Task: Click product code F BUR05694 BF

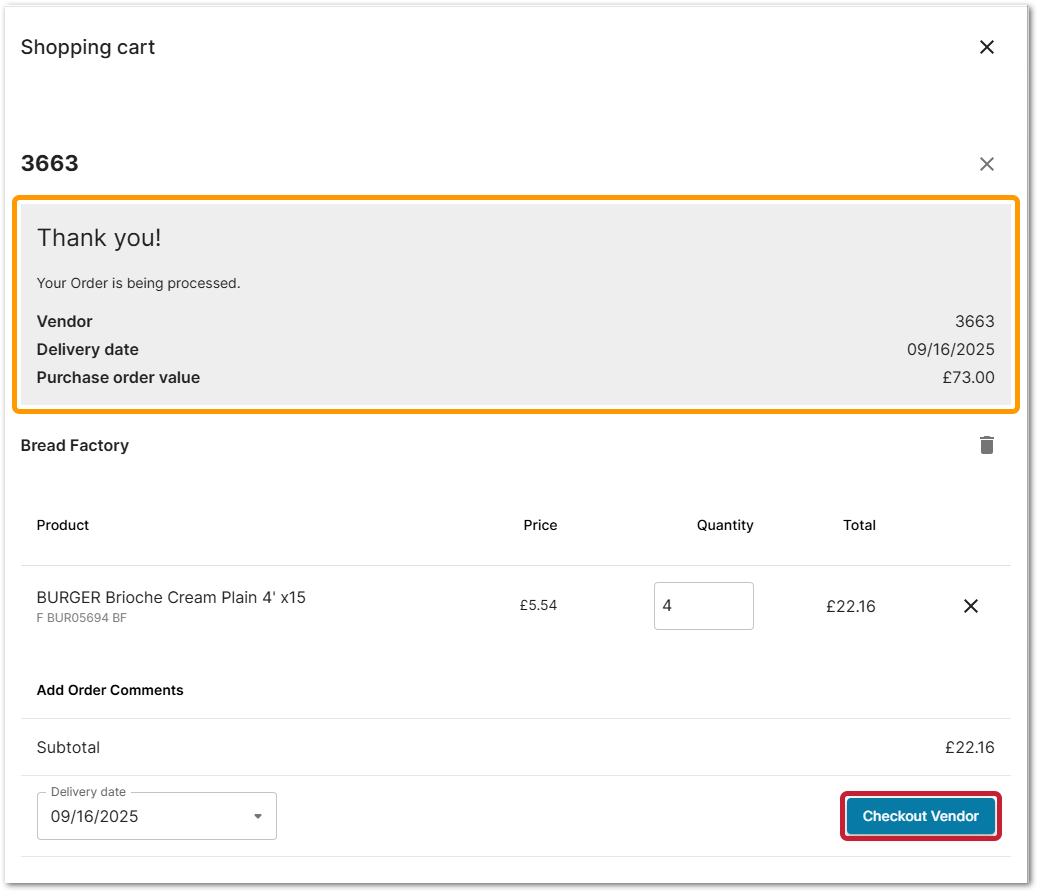Action: (x=82, y=618)
